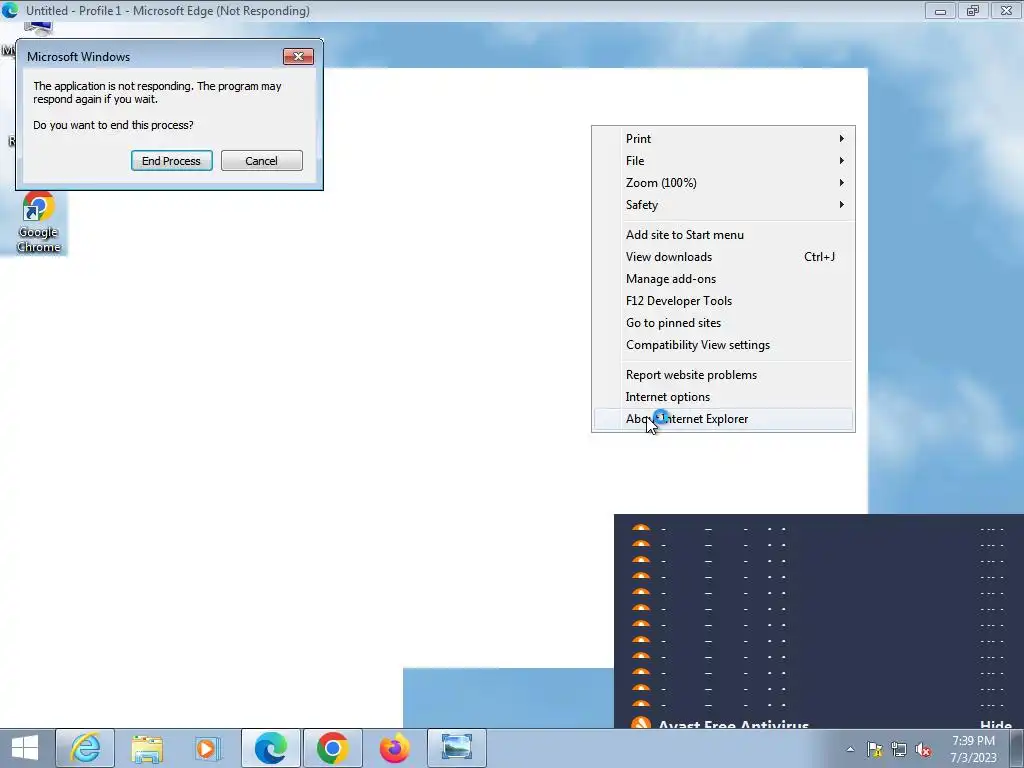Minimize the Microsoft Edge window
Screen dimensions: 1024x768
940,10
